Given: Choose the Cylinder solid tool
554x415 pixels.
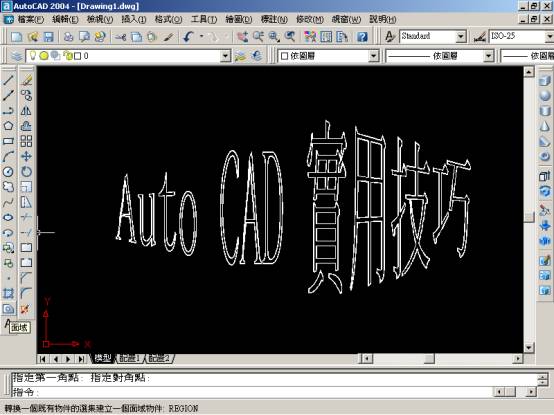Looking at the screenshot, I should (x=545, y=111).
